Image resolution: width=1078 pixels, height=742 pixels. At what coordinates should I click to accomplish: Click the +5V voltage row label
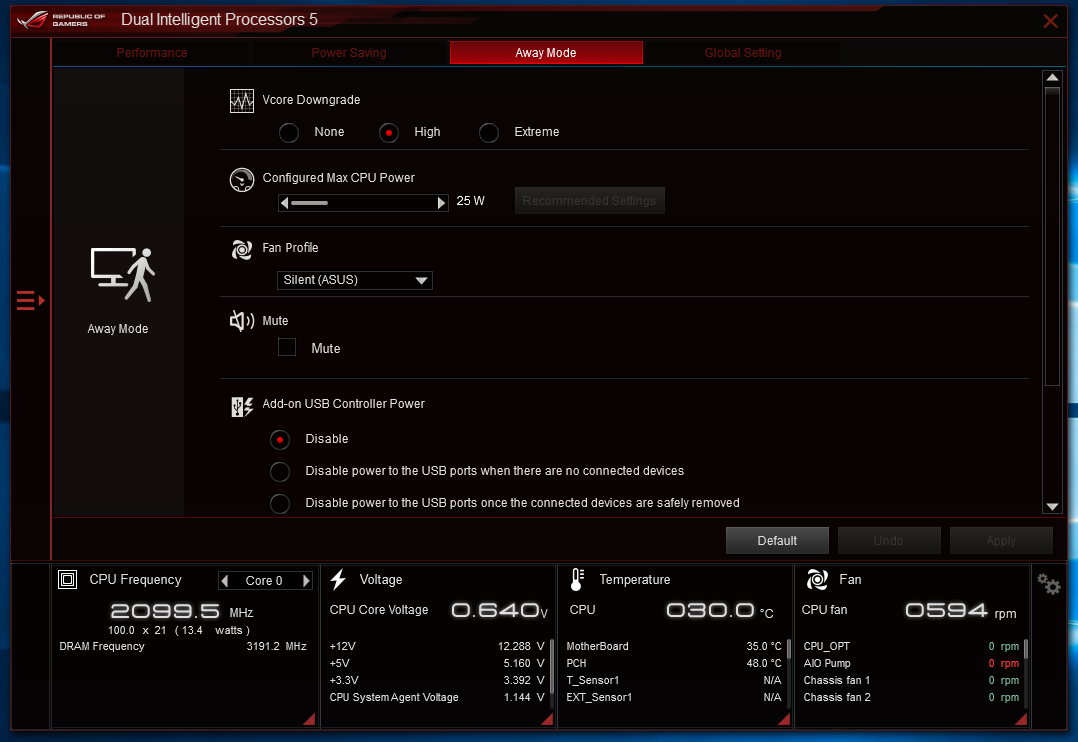(340, 664)
